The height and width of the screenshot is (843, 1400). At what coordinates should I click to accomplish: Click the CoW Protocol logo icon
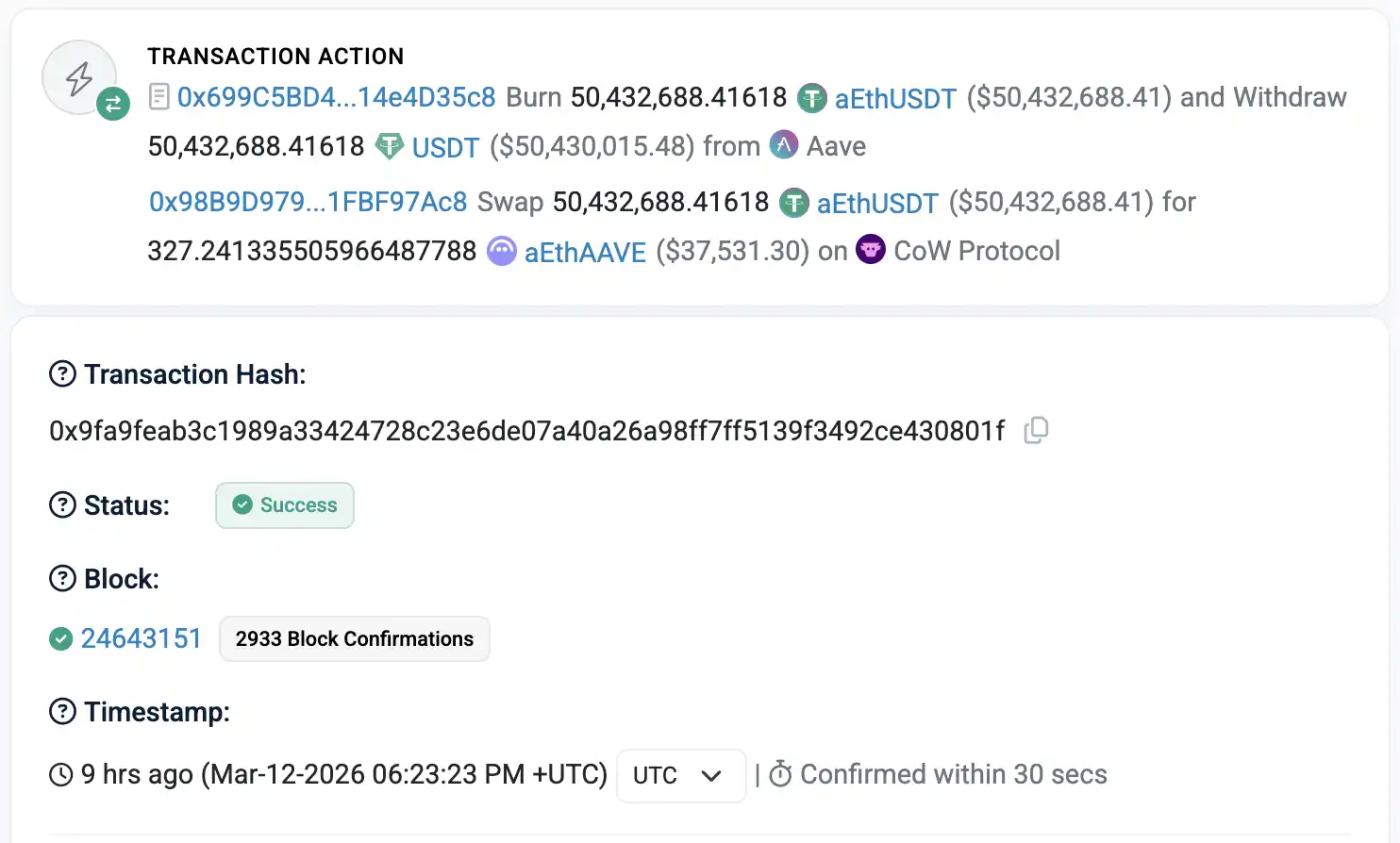click(x=870, y=250)
